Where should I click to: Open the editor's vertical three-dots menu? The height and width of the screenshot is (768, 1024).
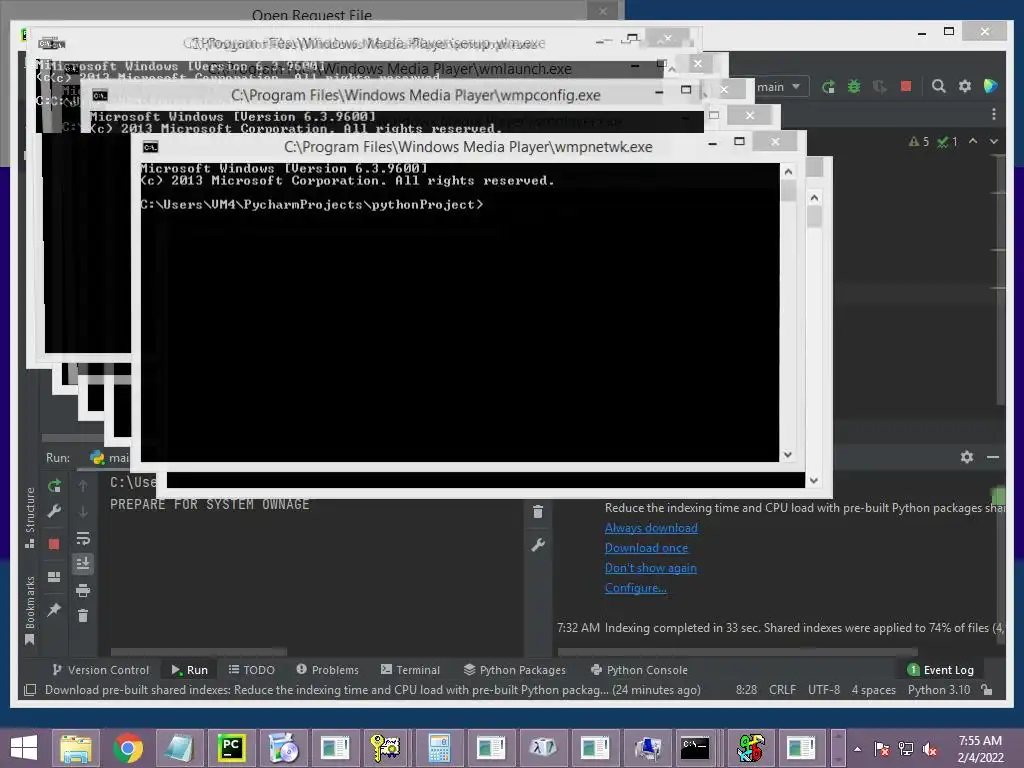(x=993, y=114)
